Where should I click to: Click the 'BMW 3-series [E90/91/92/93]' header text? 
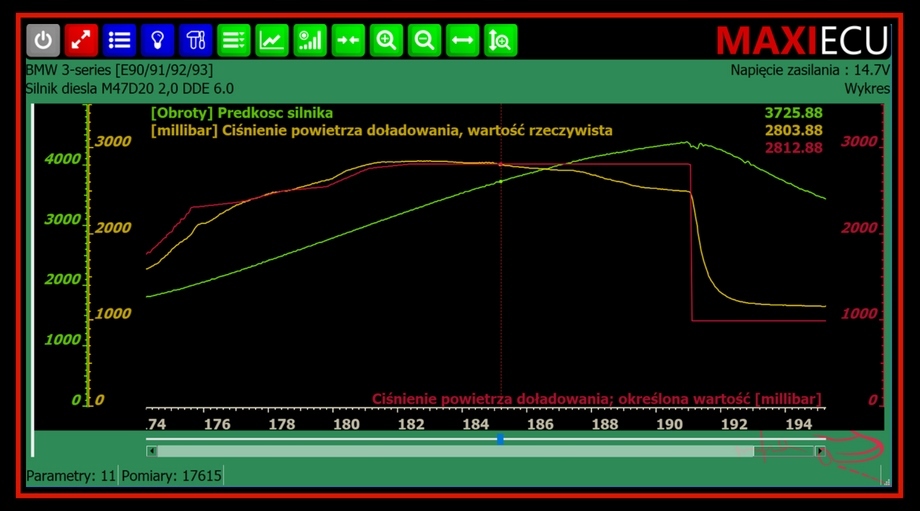pos(119,70)
